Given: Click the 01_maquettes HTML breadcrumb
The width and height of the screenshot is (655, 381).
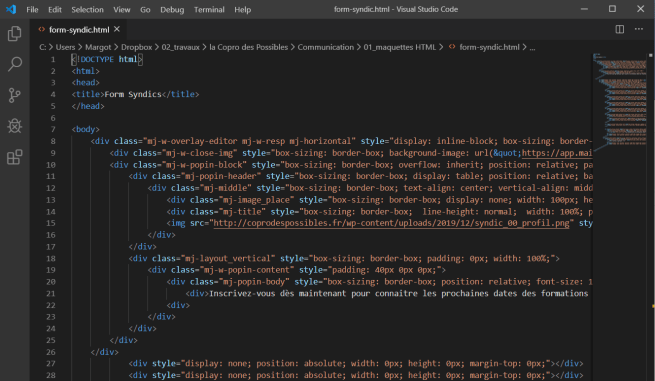Looking at the screenshot, I should [x=399, y=47].
